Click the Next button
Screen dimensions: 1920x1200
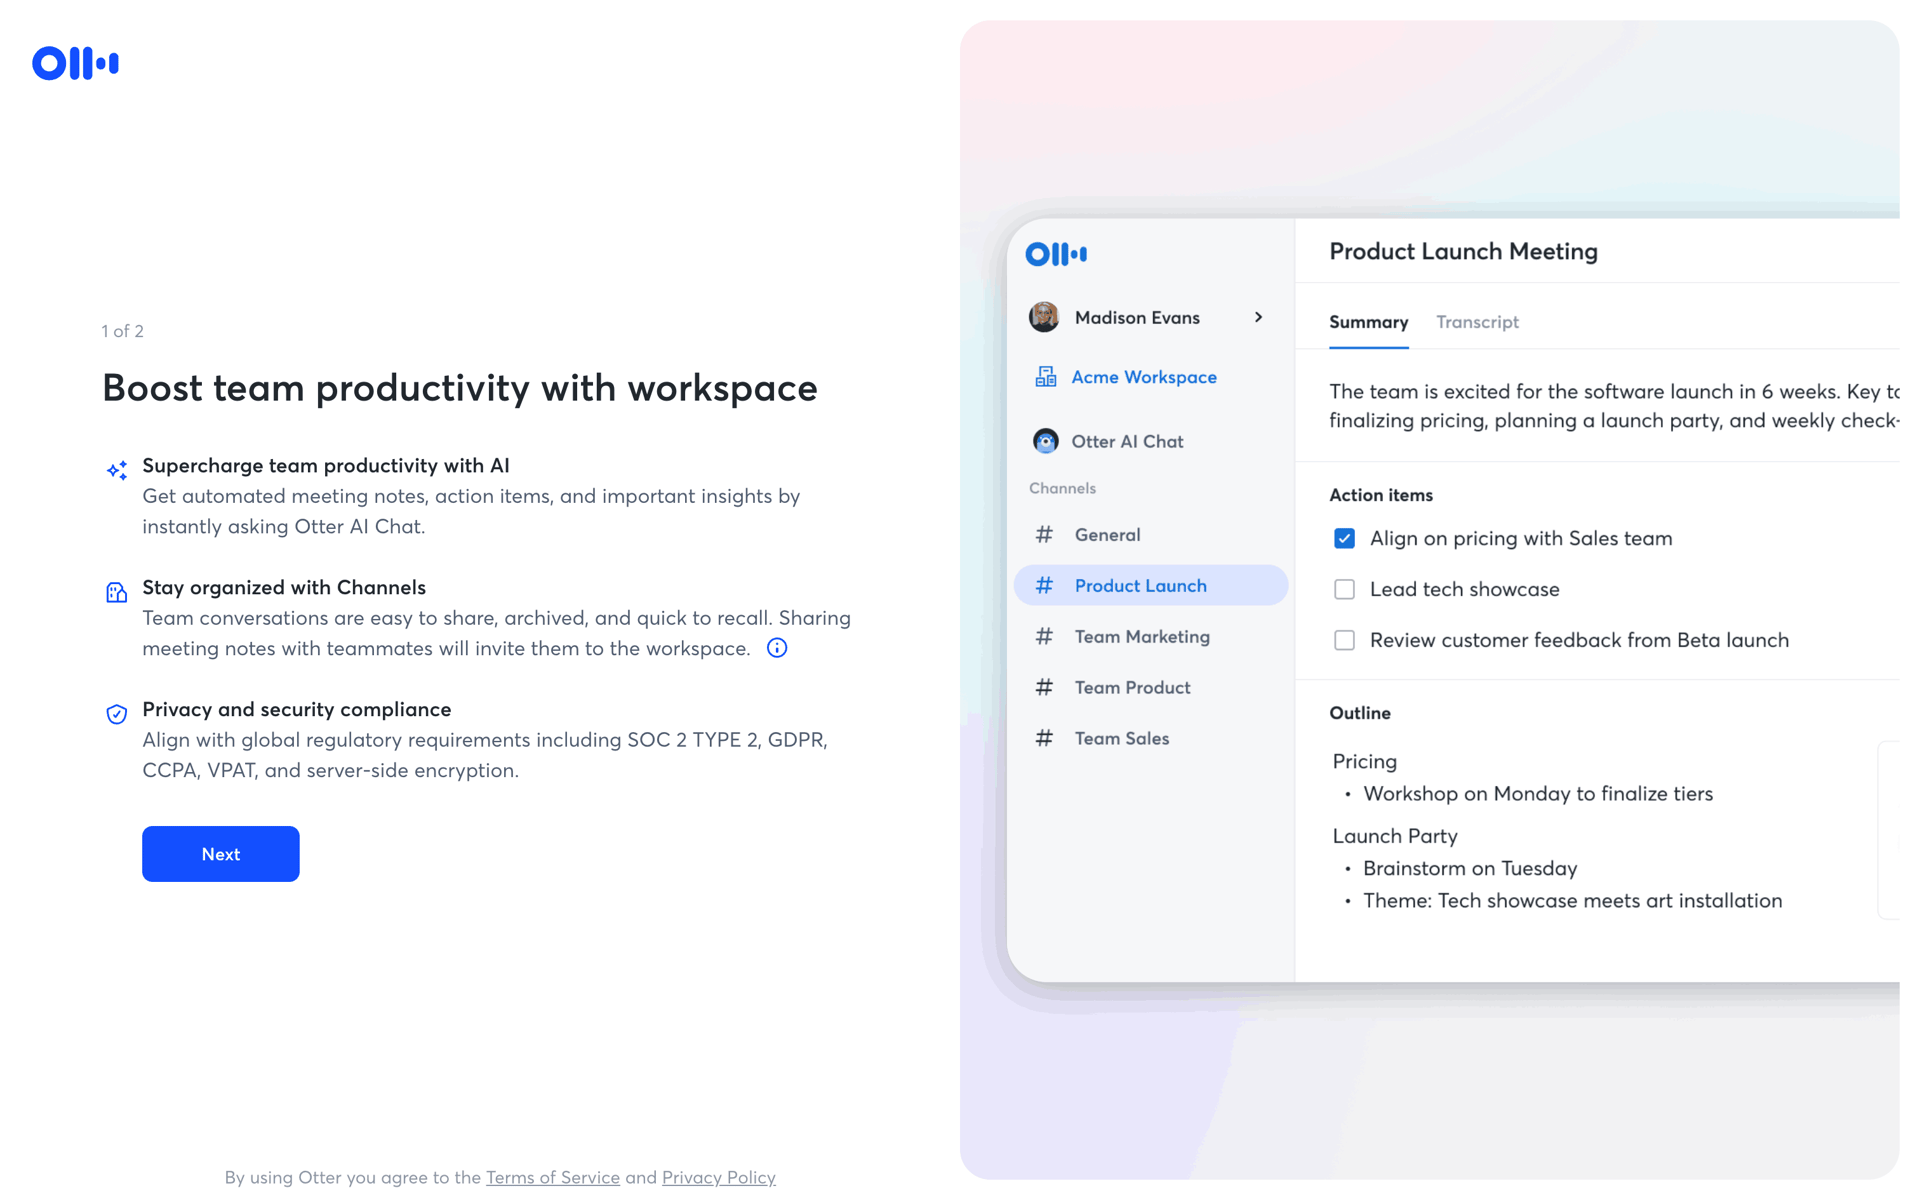point(221,854)
